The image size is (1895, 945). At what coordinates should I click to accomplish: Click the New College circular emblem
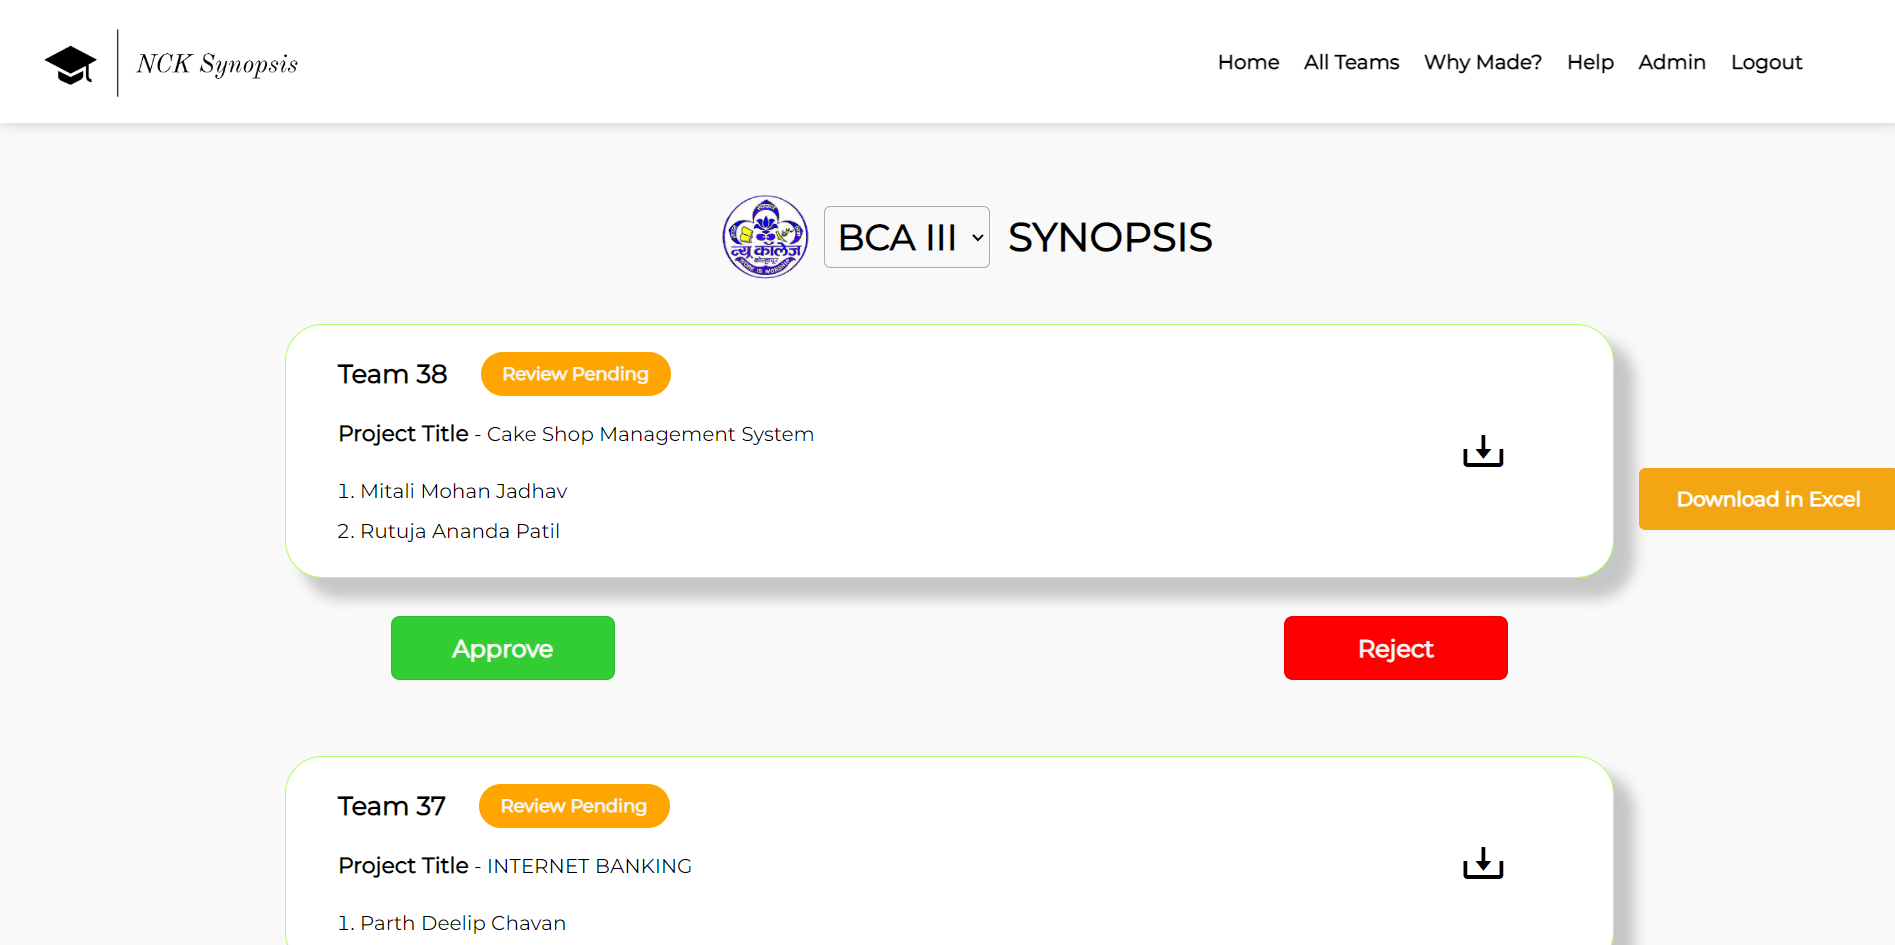point(764,237)
